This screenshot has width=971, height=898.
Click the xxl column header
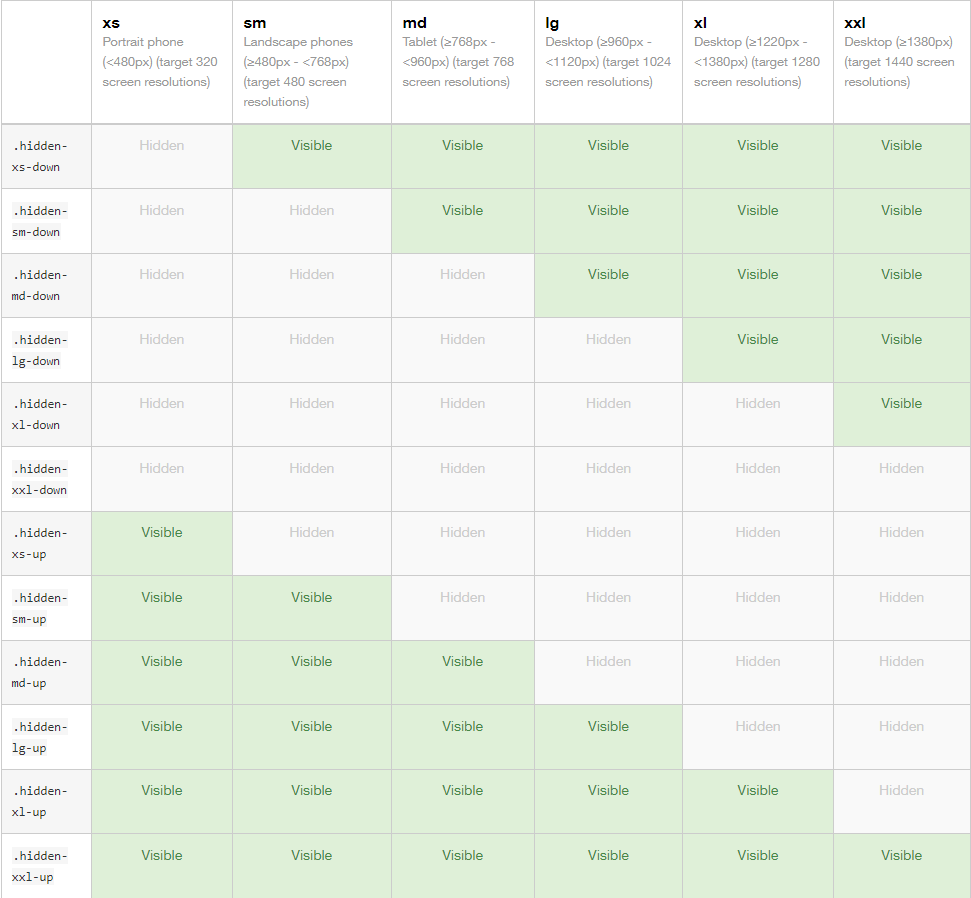pyautogui.click(x=855, y=22)
